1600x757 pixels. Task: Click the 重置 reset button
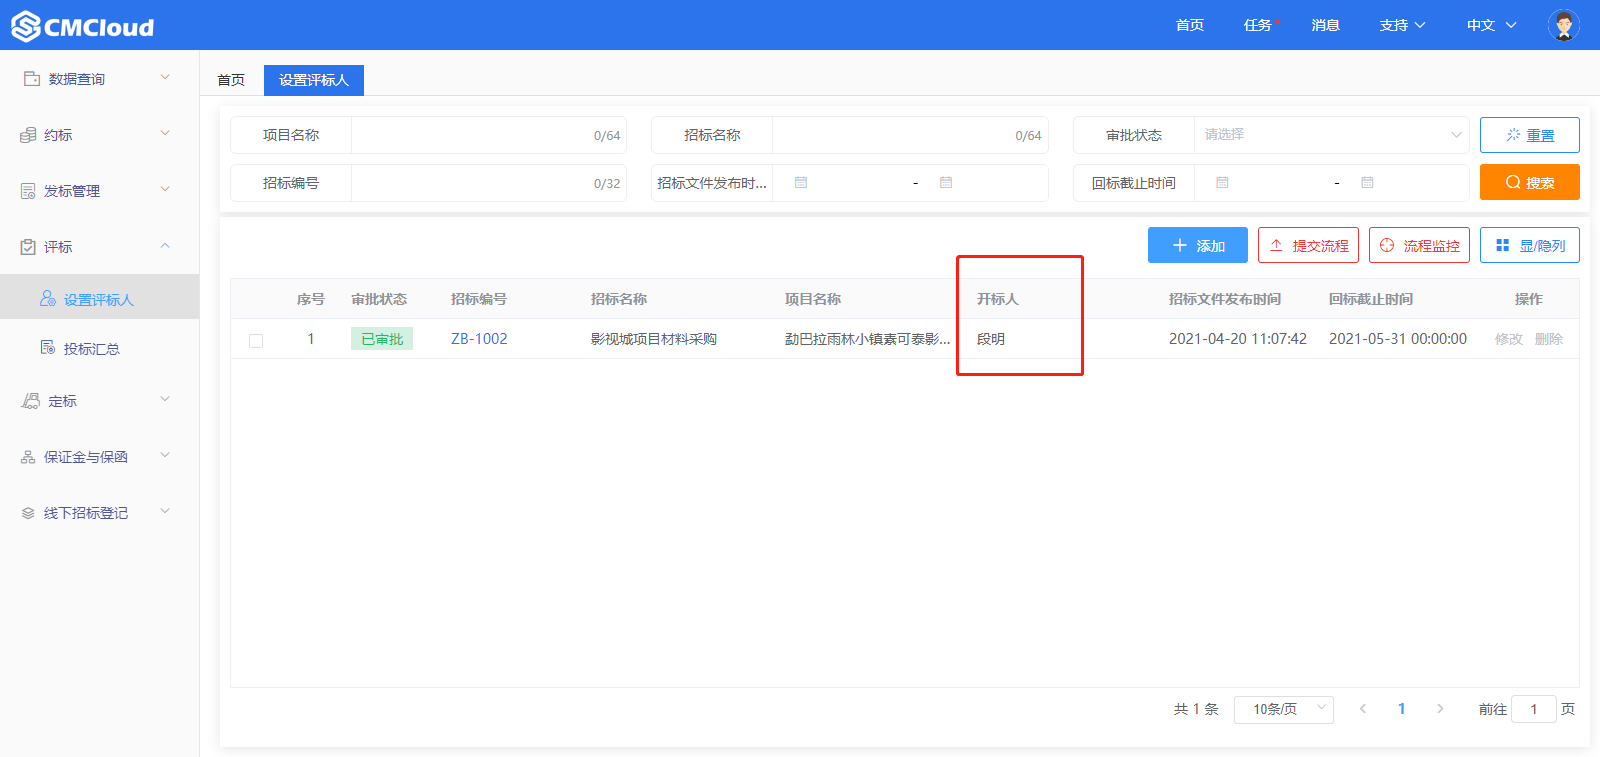click(1530, 135)
